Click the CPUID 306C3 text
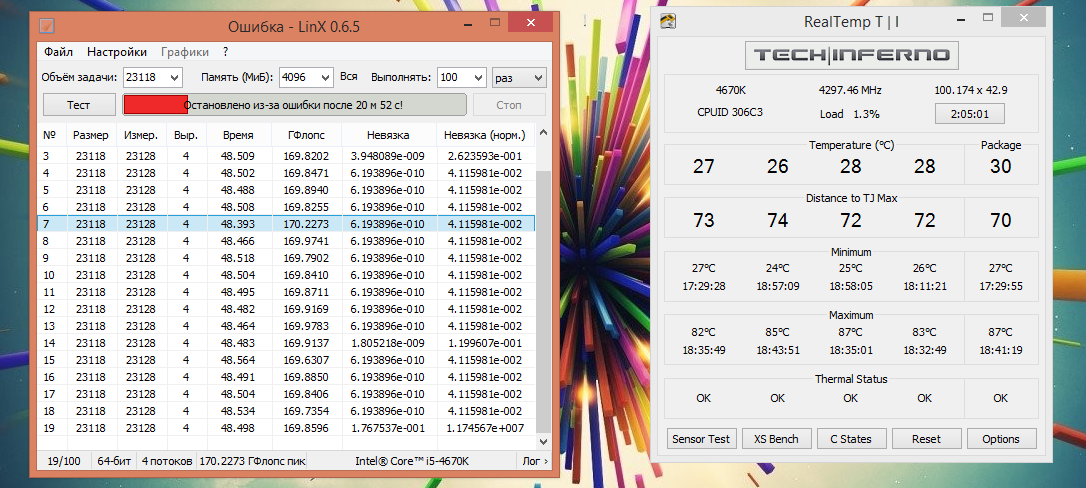The height and width of the screenshot is (488, 1086). point(730,113)
